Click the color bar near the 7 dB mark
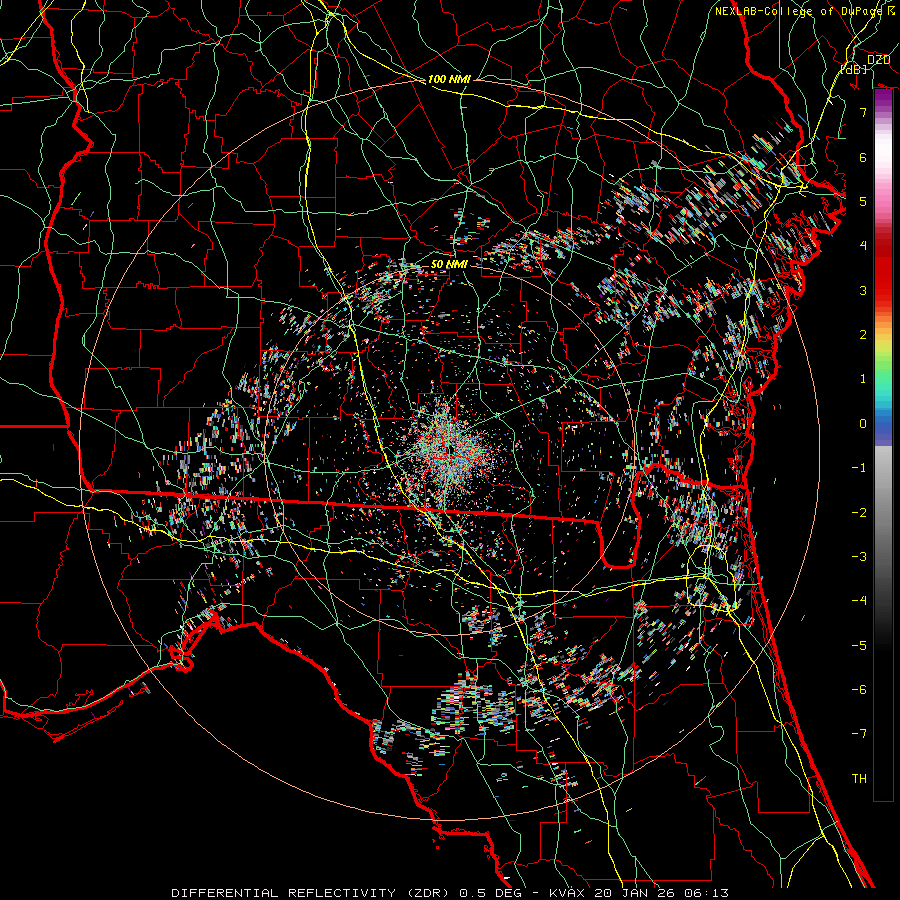 tap(883, 112)
